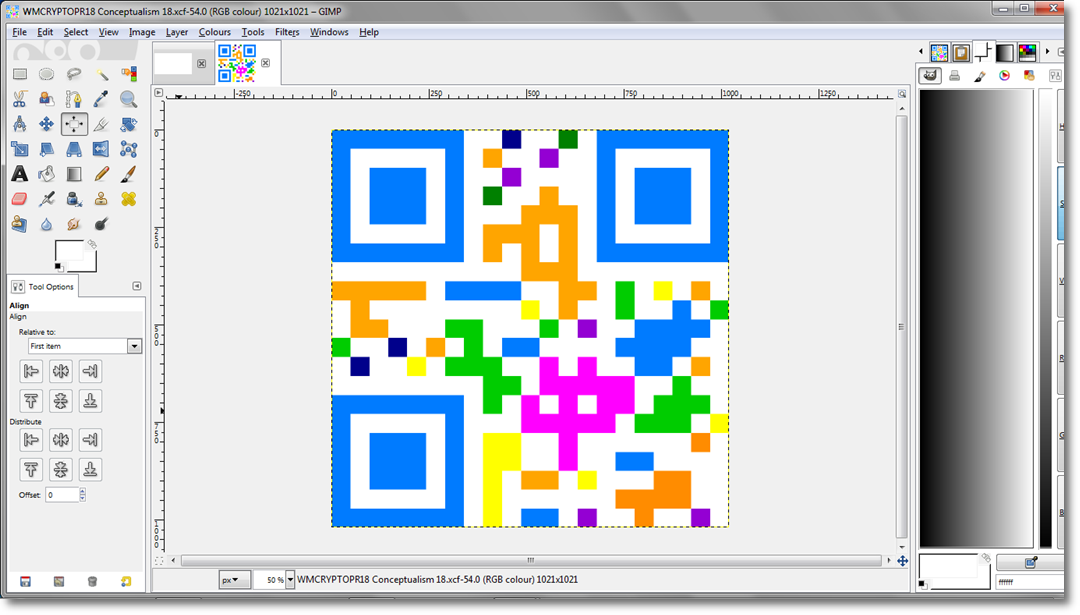Viewport: 1080px width, 615px height.
Task: Reset toolbox colours to black and white
Action: [x=58, y=267]
